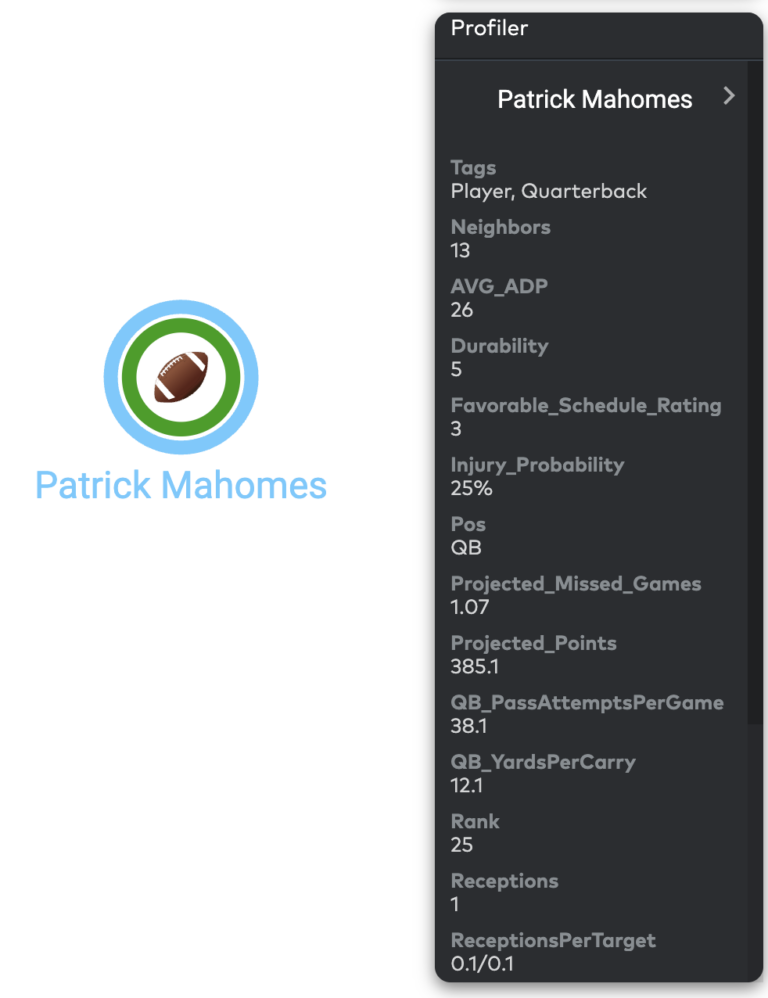Screen dimensions: 768x998
Task: Click the Tags property label
Action: point(473,167)
